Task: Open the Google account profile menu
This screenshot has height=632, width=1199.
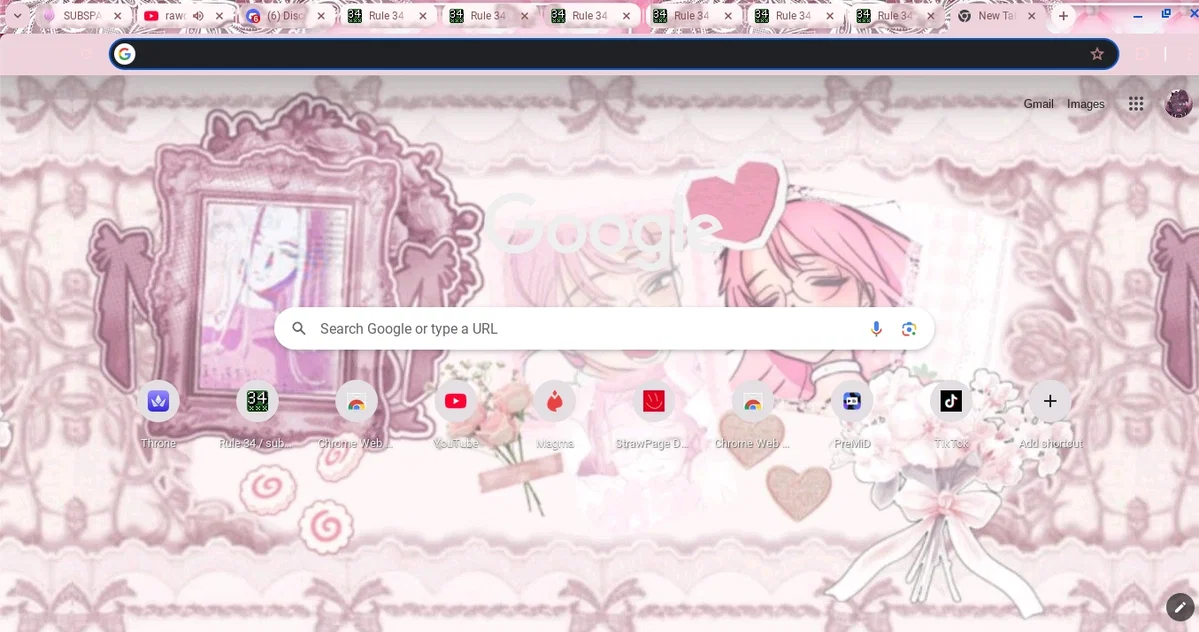Action: (1178, 104)
